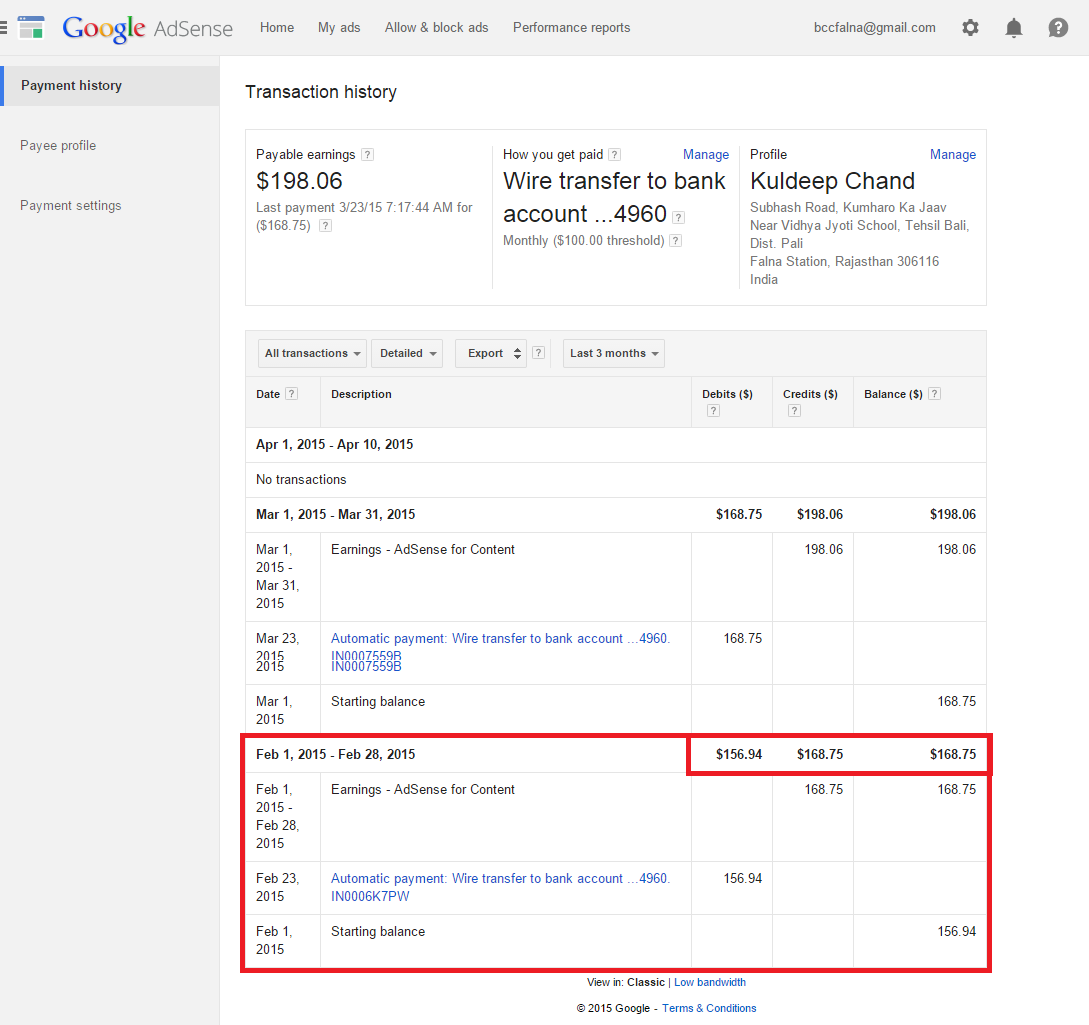Screen dimensions: 1089x1025
Task: Open the All transactions dropdown
Action: (312, 353)
